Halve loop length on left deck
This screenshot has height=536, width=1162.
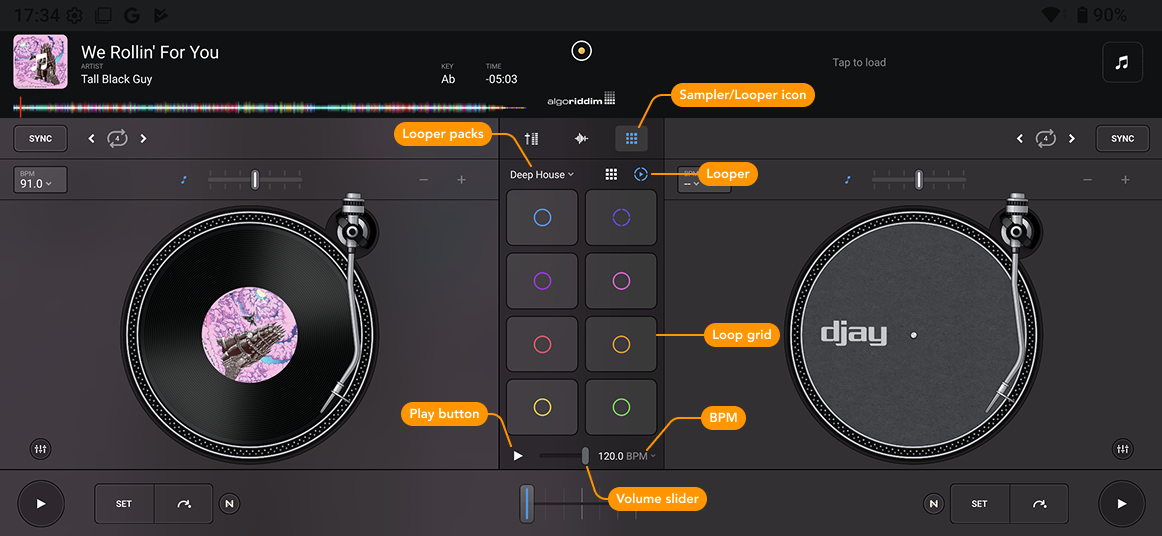91,139
